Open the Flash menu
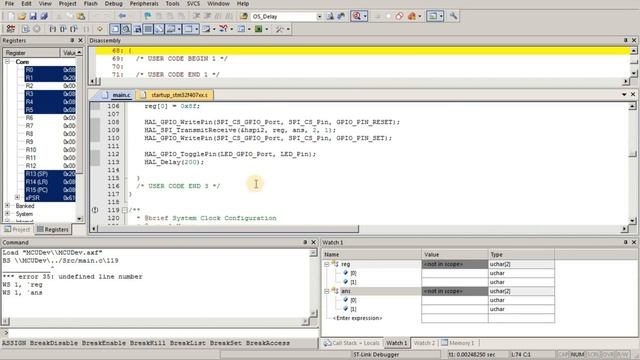The height and width of the screenshot is (360, 640). point(90,4)
